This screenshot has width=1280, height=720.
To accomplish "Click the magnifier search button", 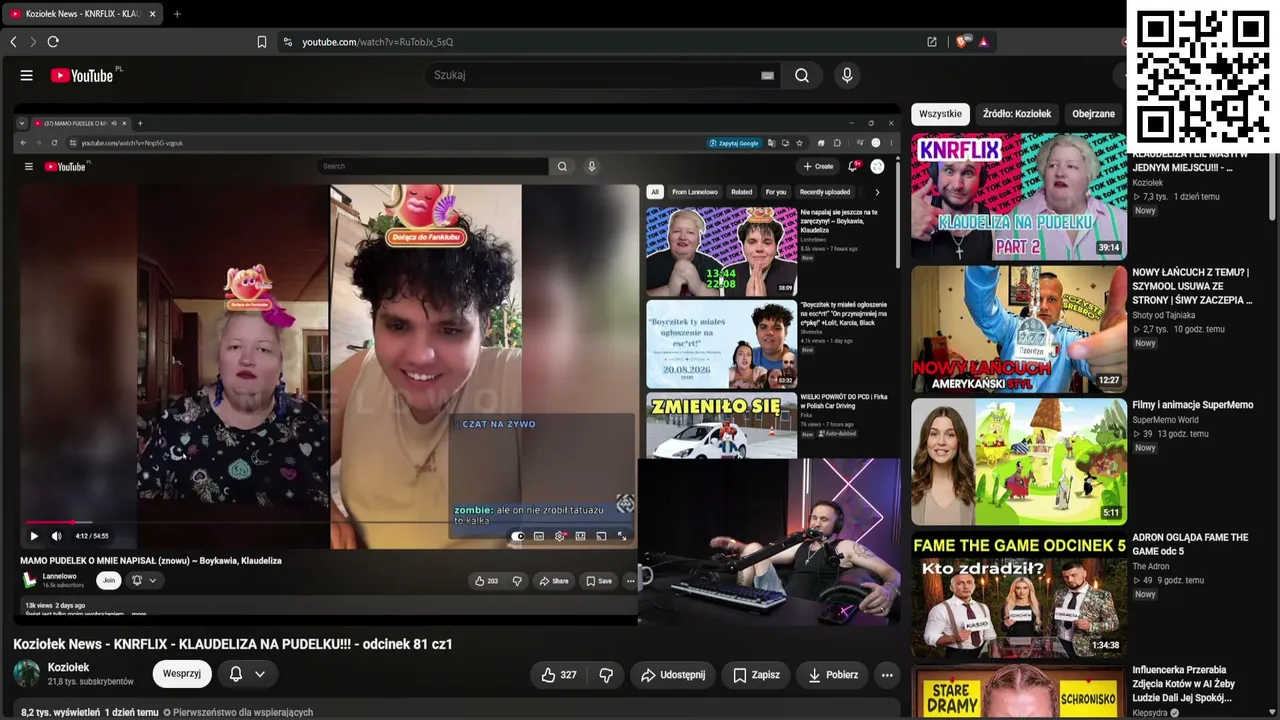I will [x=802, y=75].
